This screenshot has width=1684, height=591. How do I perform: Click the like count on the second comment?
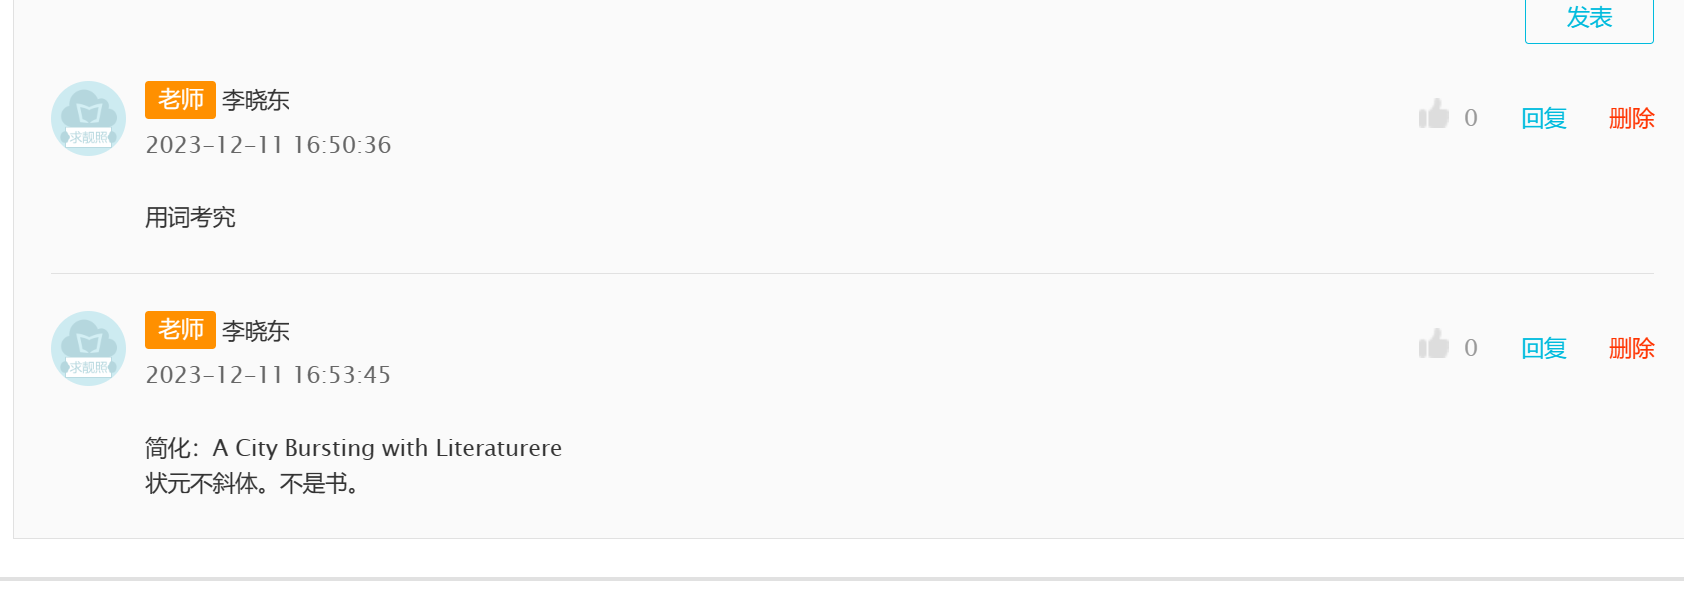click(1471, 348)
